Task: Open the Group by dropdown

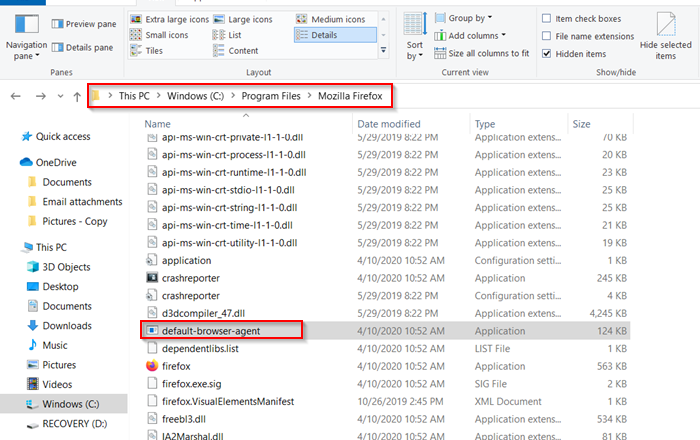Action: (463, 18)
